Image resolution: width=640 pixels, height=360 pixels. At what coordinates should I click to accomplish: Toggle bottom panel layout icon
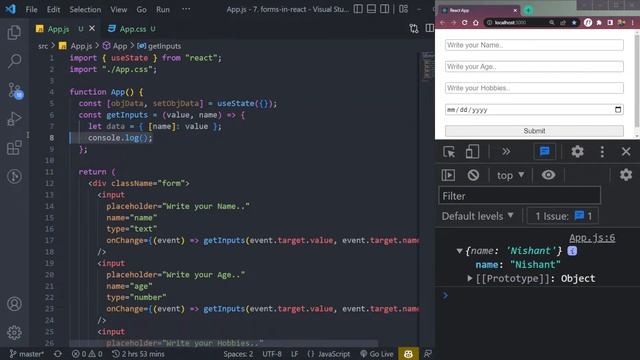click(x=371, y=9)
